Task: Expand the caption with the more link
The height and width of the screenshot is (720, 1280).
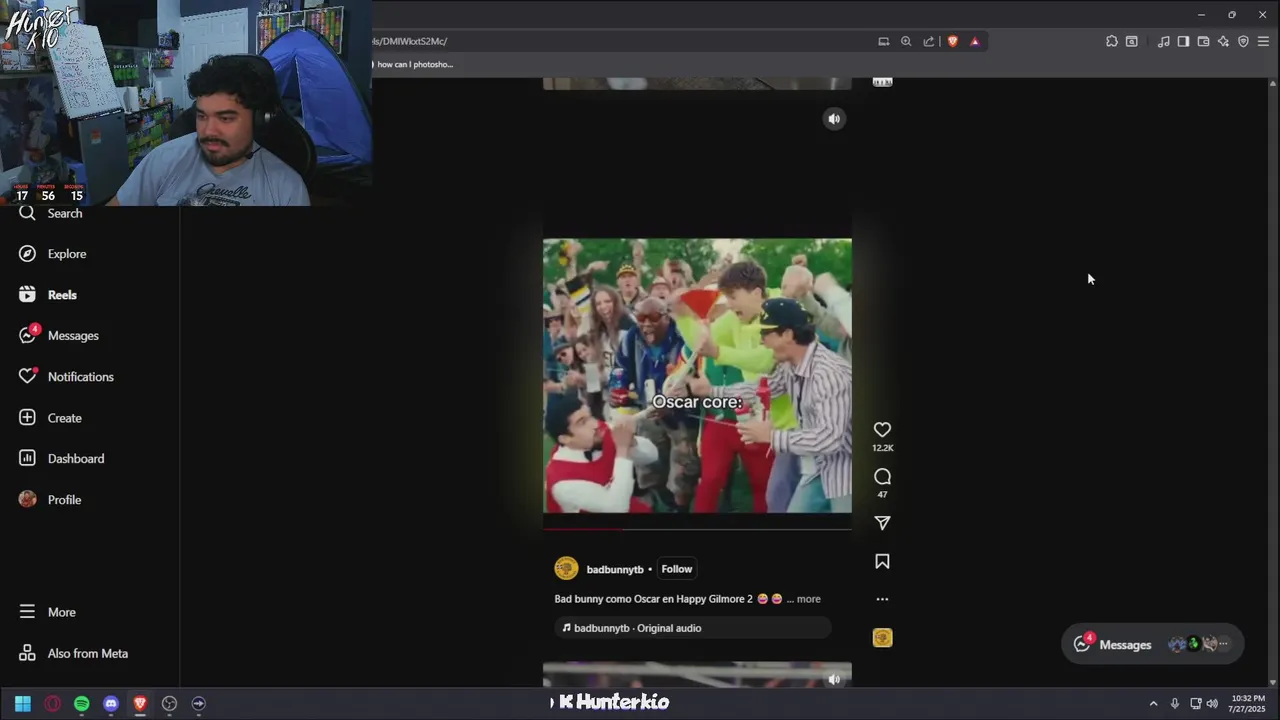Action: [x=808, y=599]
